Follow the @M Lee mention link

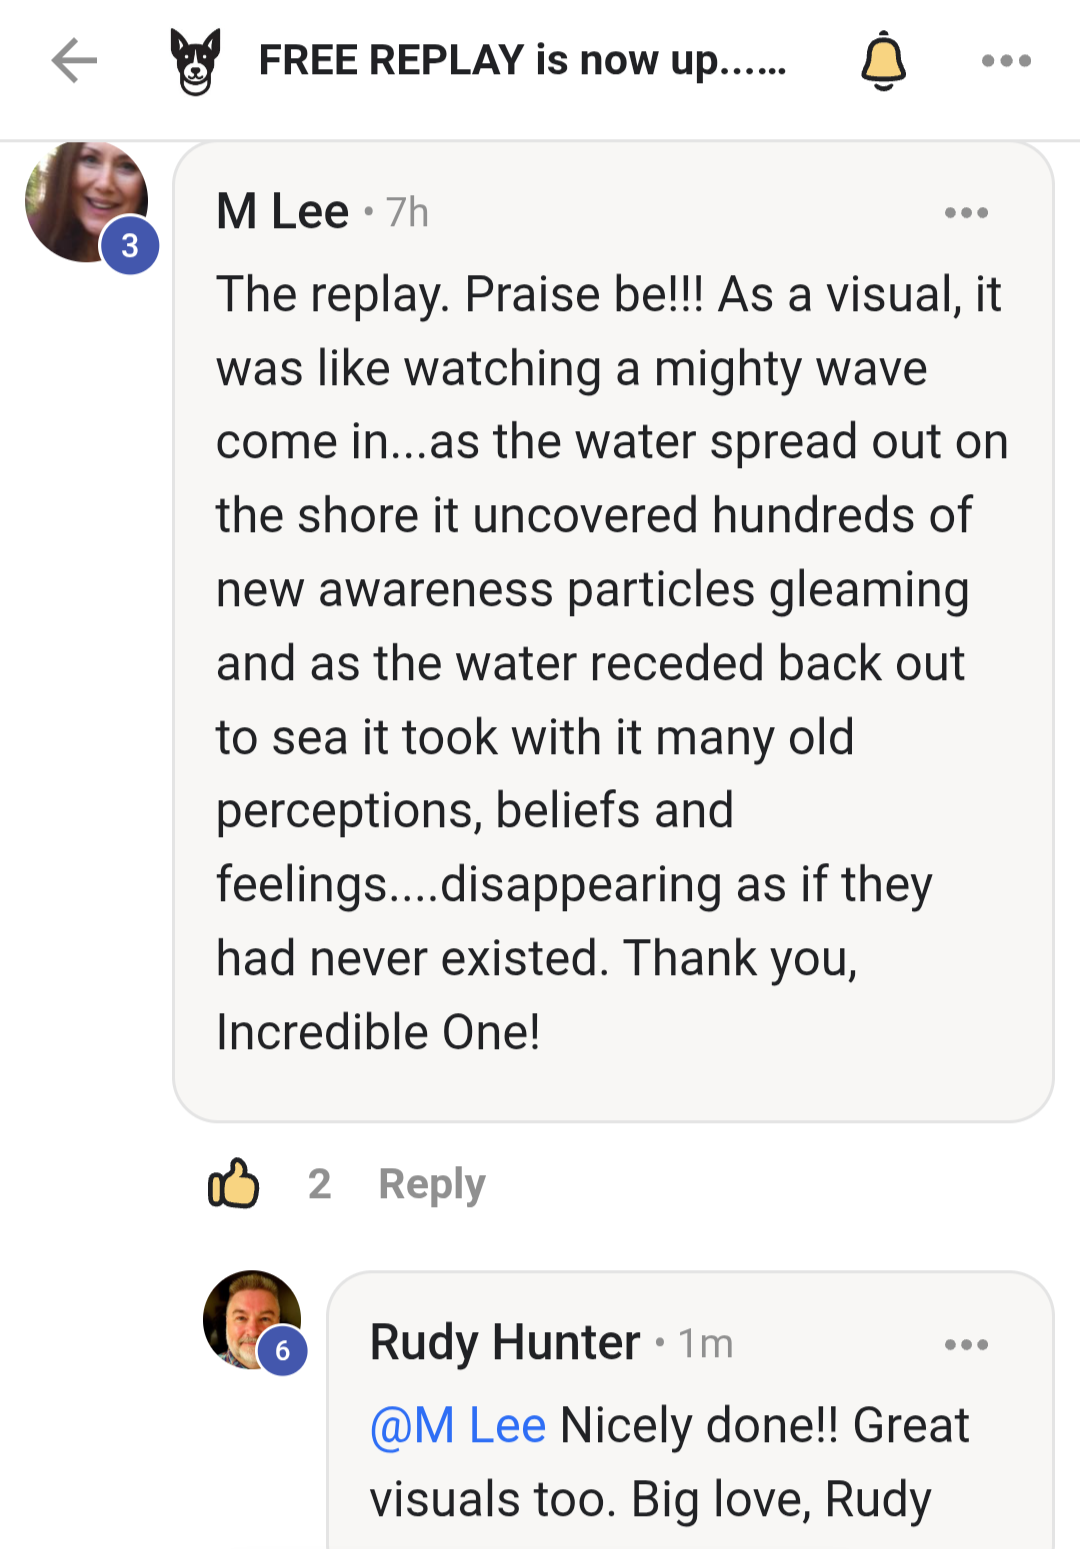click(x=458, y=1426)
